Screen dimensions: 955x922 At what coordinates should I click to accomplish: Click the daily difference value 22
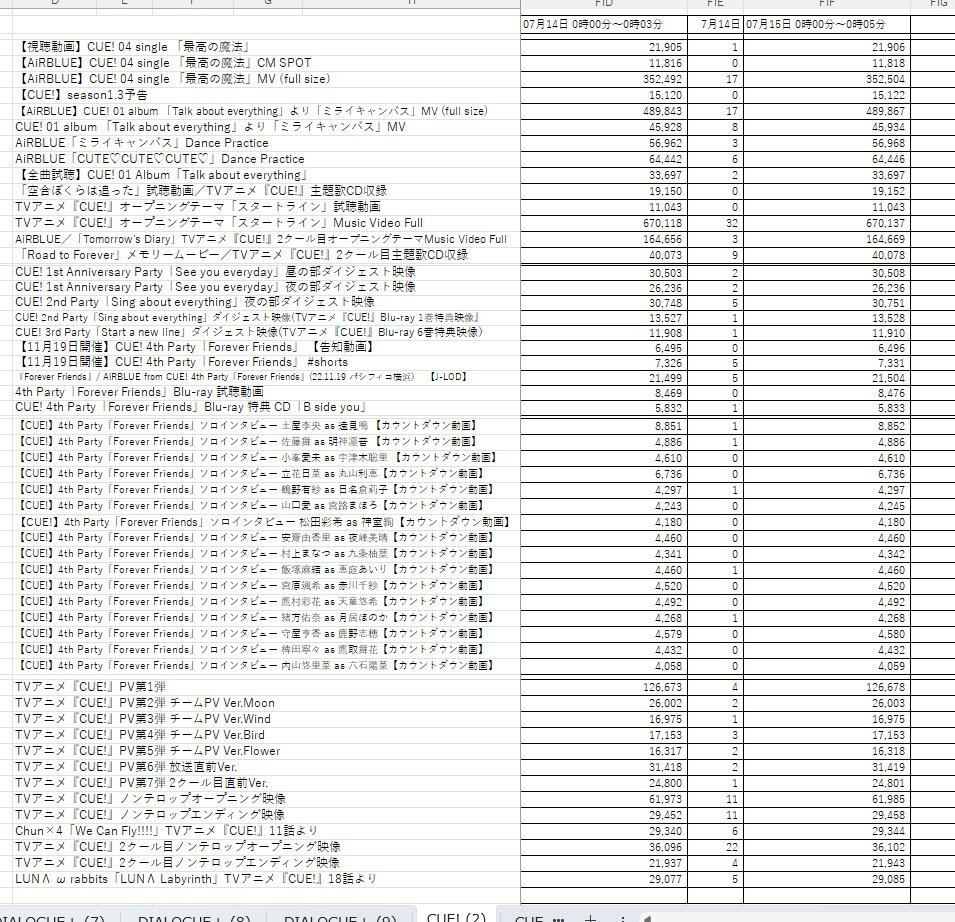pyautogui.click(x=715, y=846)
